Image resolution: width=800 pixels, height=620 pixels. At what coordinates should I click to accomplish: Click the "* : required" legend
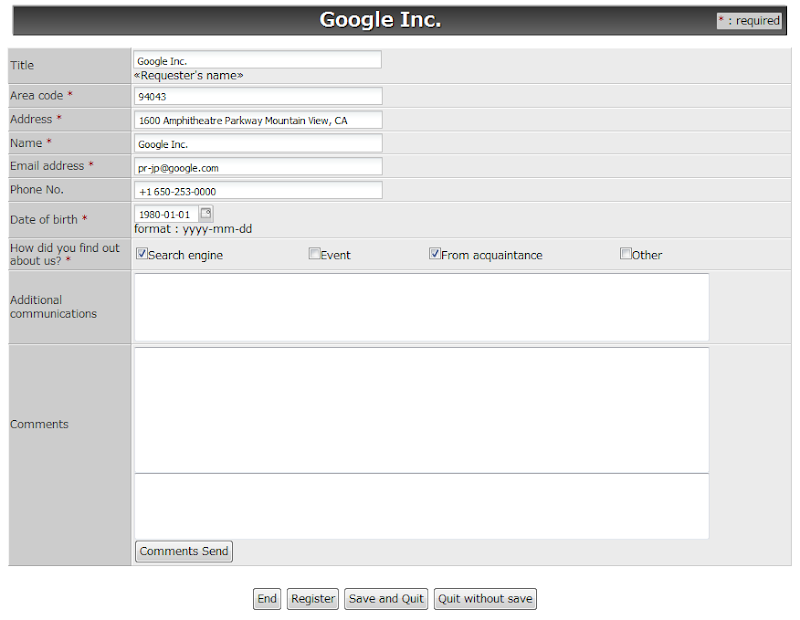point(749,21)
